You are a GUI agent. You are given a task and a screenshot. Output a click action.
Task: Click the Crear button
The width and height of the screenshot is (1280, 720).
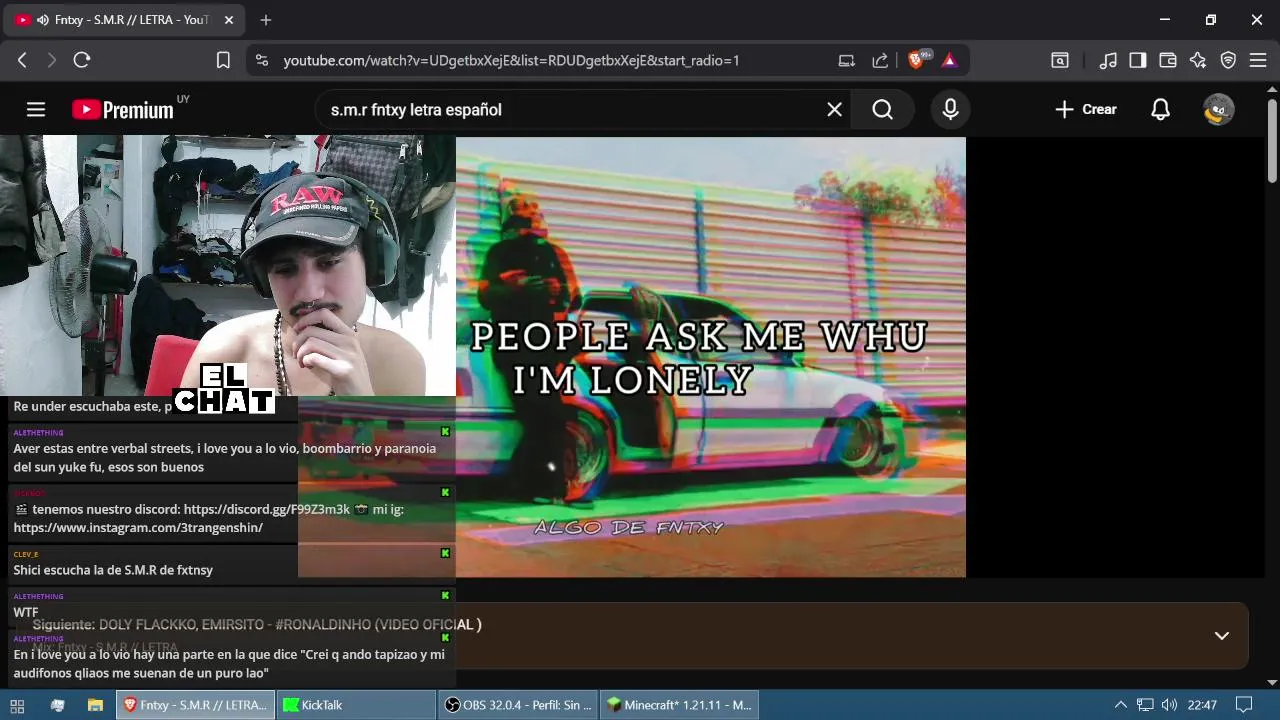point(1086,110)
